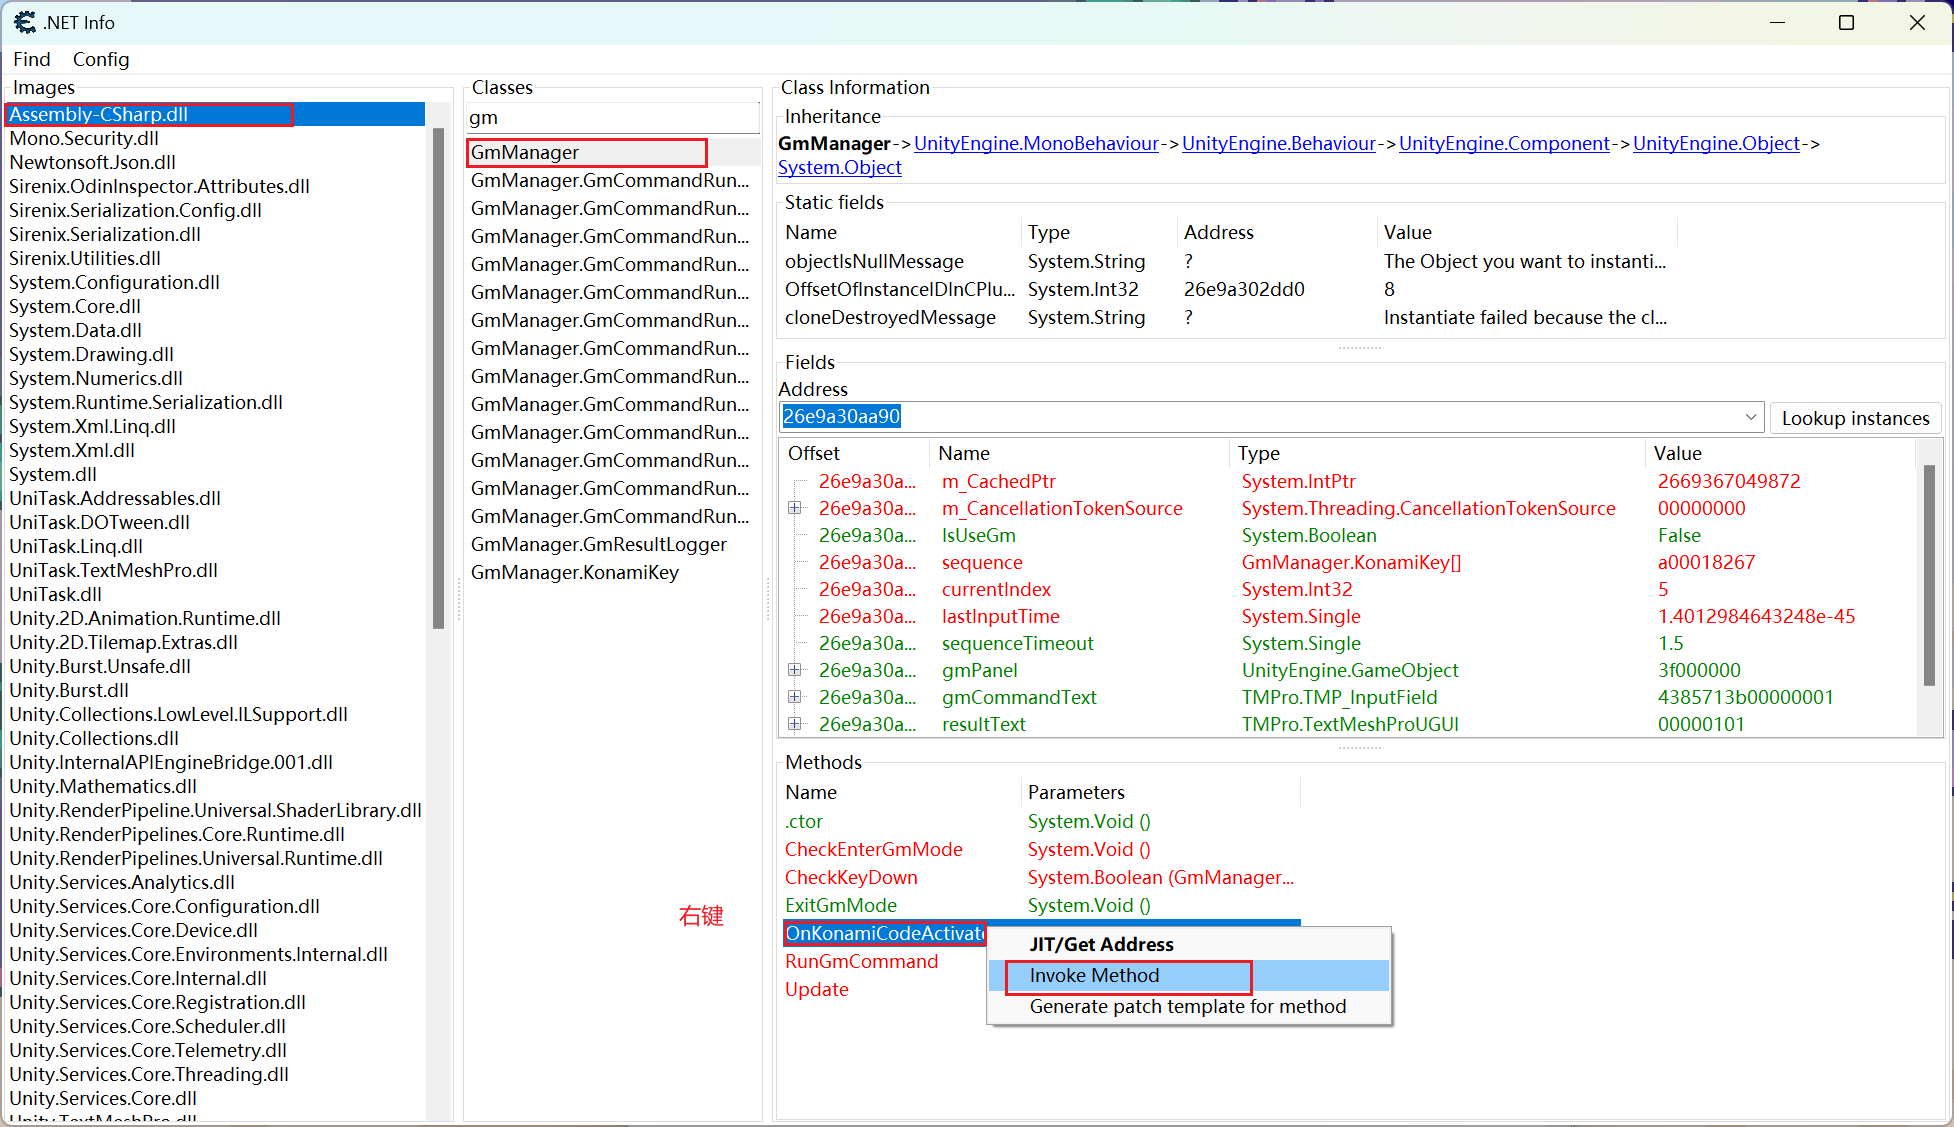Select GmManager.KonamiKey in the Classes list
Viewport: 1954px width, 1127px height.
(574, 572)
